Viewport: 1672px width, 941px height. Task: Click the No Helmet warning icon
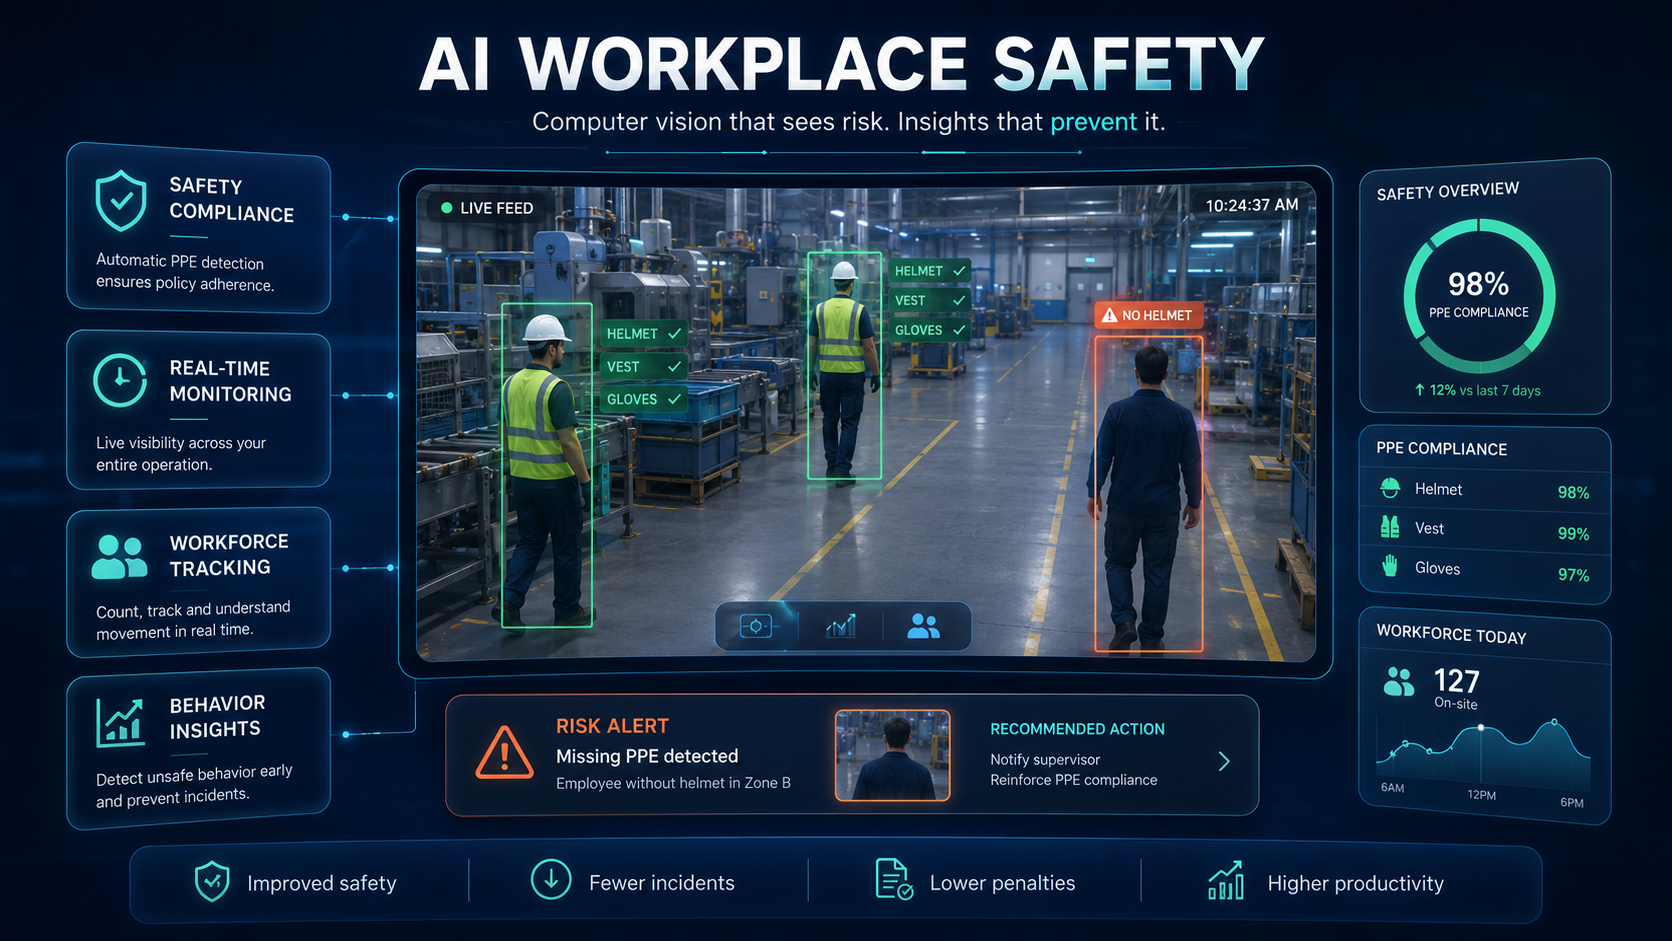[x=1109, y=315]
